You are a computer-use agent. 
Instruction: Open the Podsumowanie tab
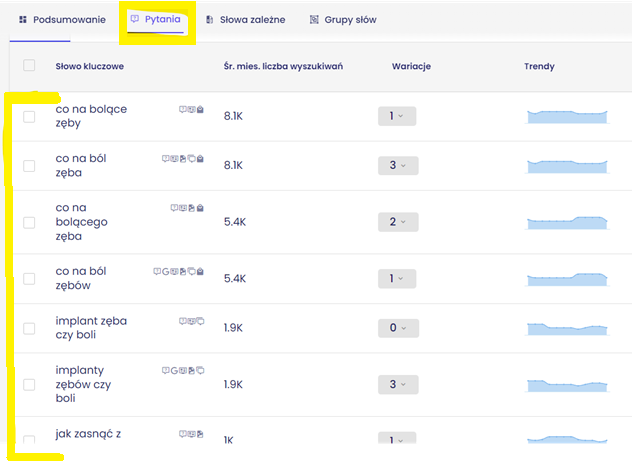tap(60, 19)
